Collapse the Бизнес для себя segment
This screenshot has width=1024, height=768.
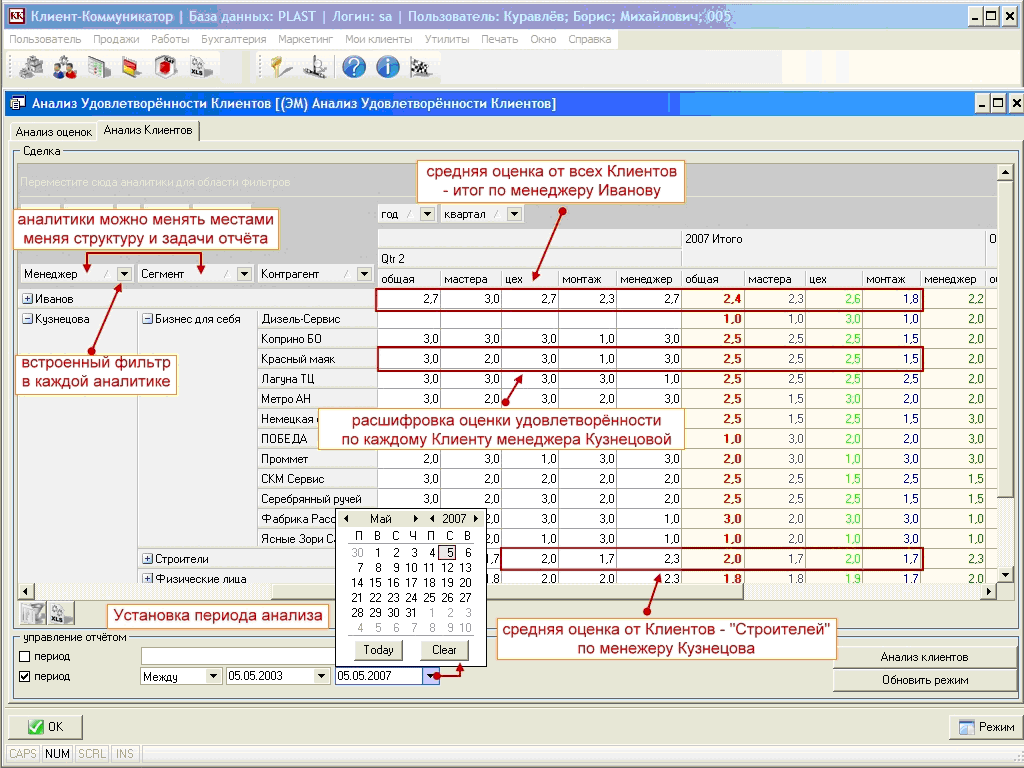(147, 319)
